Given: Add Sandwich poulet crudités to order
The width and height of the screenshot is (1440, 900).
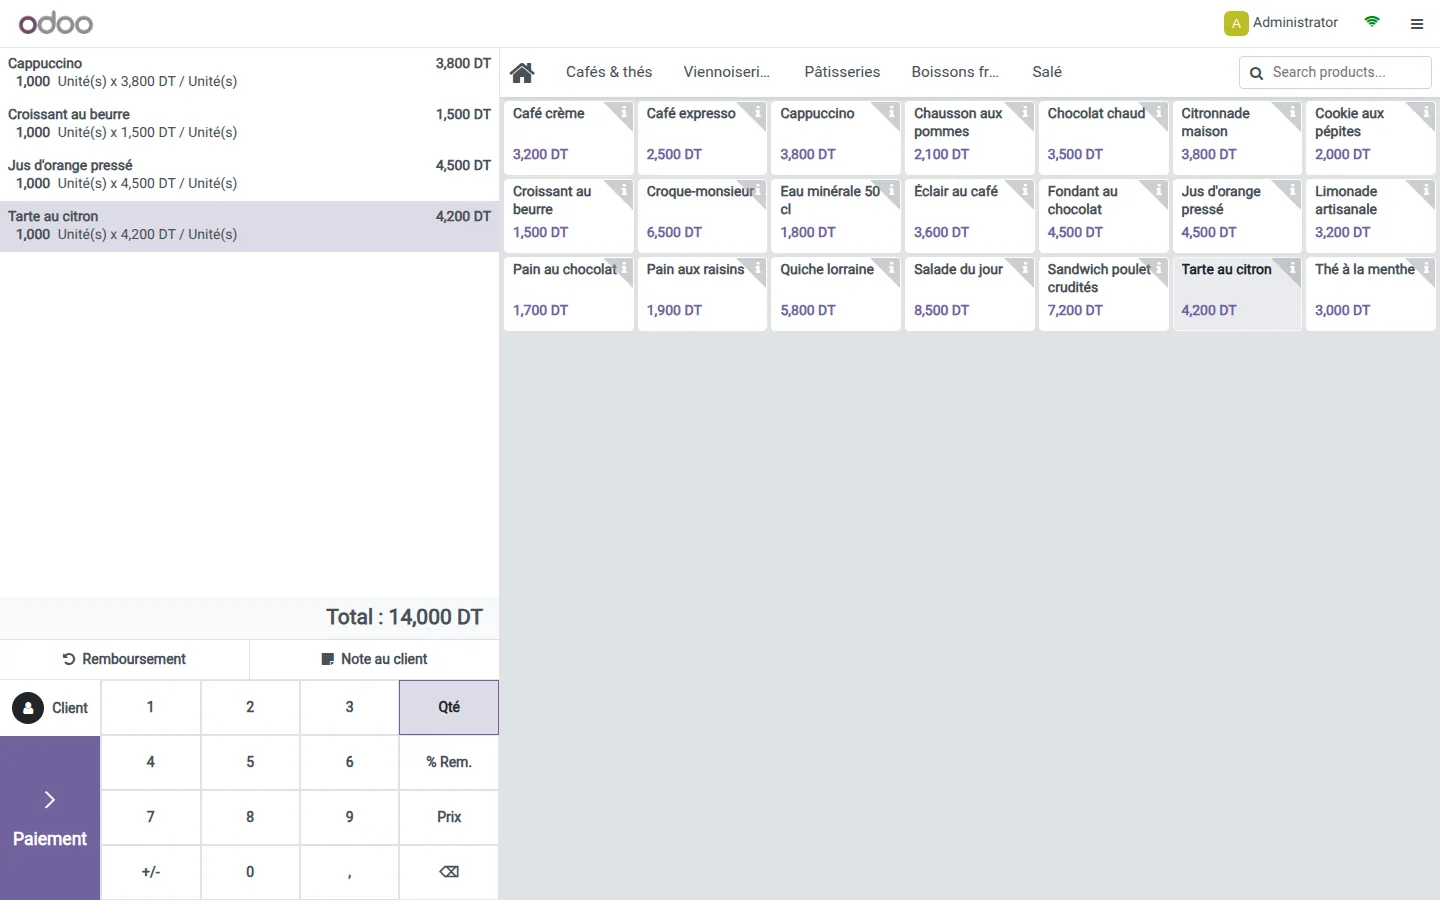Looking at the screenshot, I should (1103, 292).
